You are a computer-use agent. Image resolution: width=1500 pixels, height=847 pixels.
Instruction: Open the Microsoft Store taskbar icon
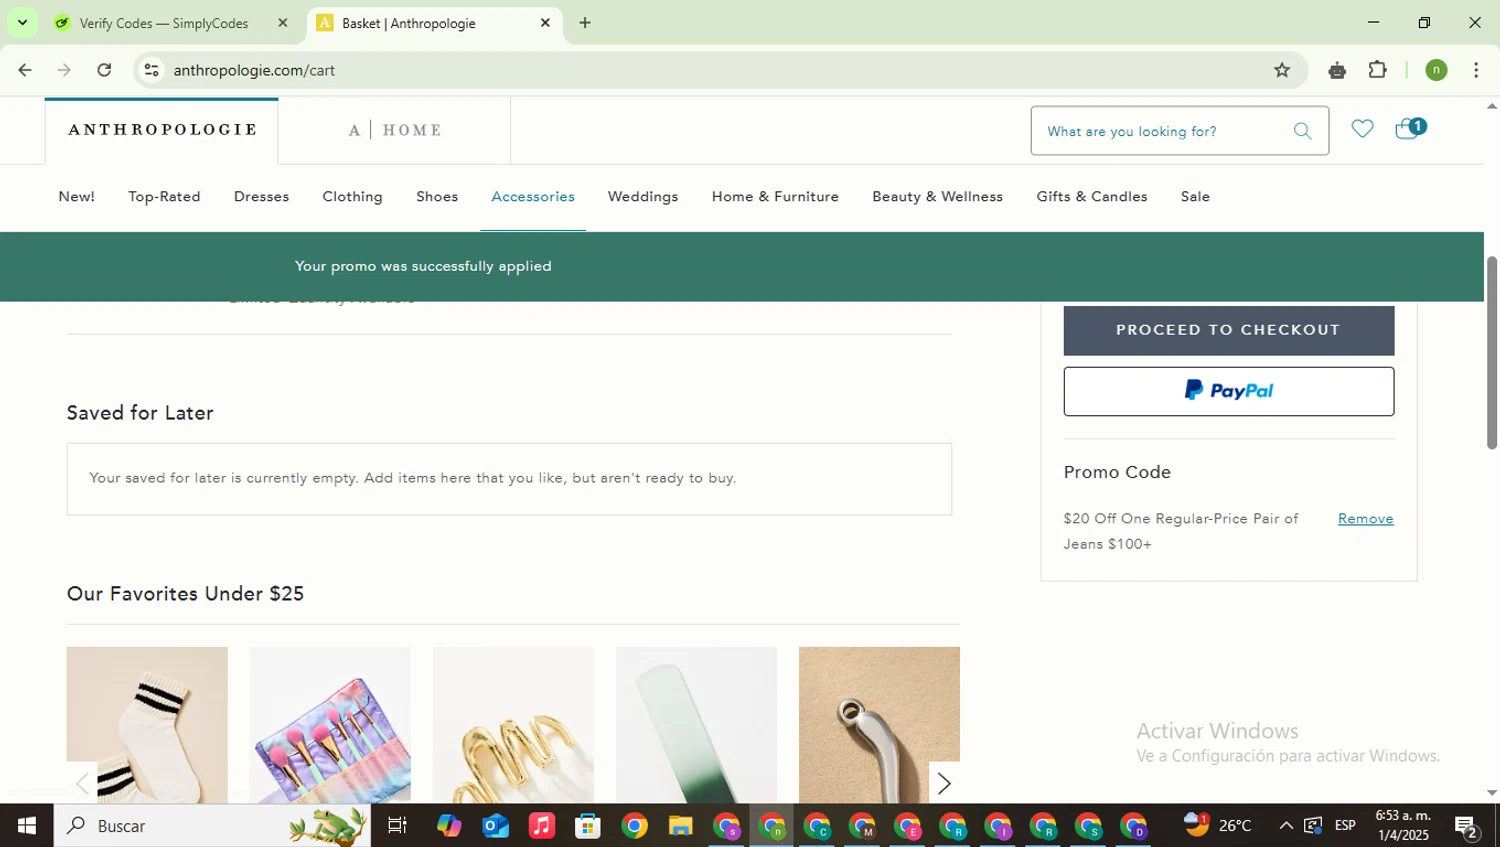tap(588, 826)
